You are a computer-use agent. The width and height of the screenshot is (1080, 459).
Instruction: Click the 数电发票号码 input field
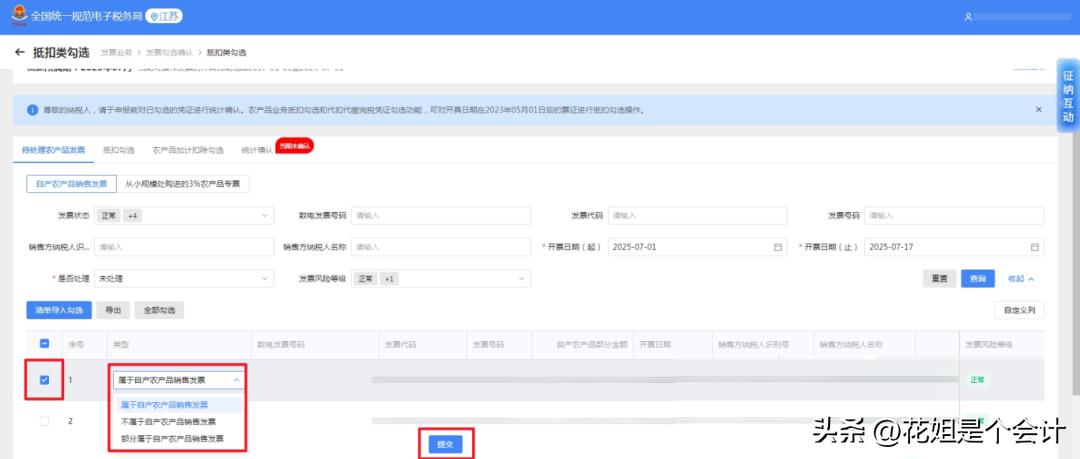click(442, 216)
